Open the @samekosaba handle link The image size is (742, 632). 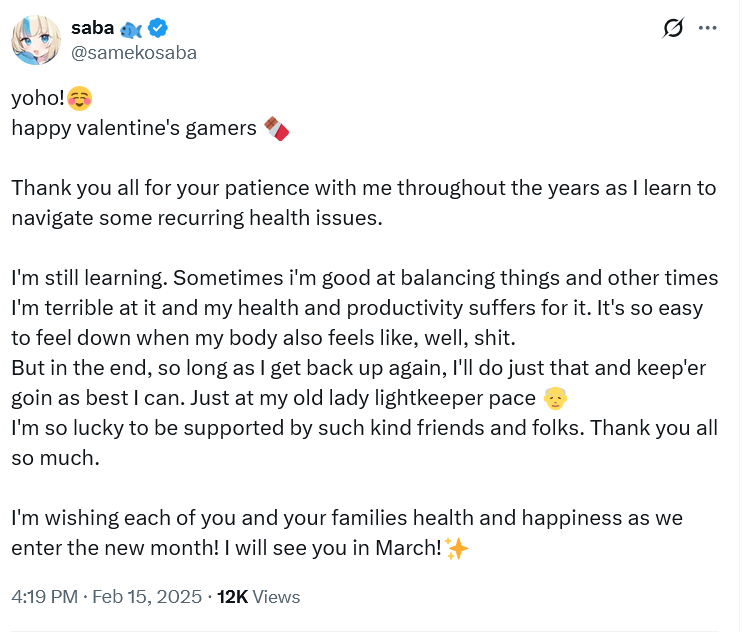(x=134, y=53)
